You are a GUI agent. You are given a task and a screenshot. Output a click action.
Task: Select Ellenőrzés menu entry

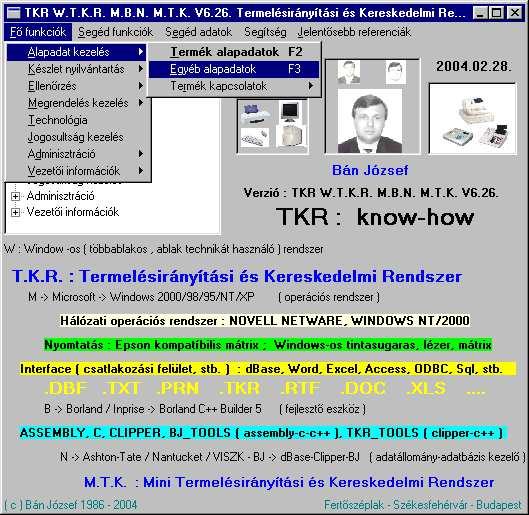(77, 86)
